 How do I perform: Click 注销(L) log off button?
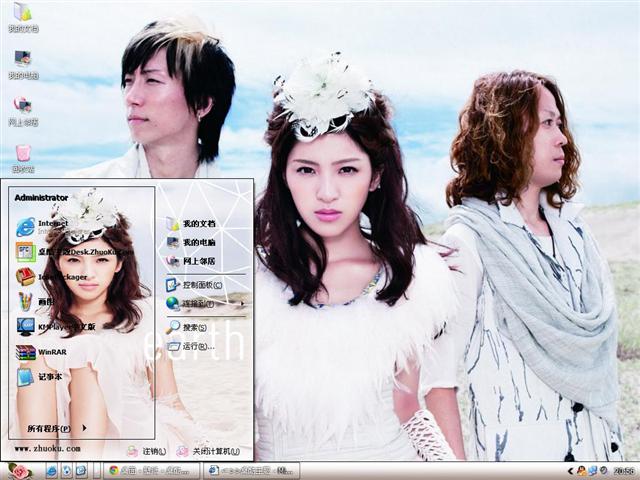(147, 451)
